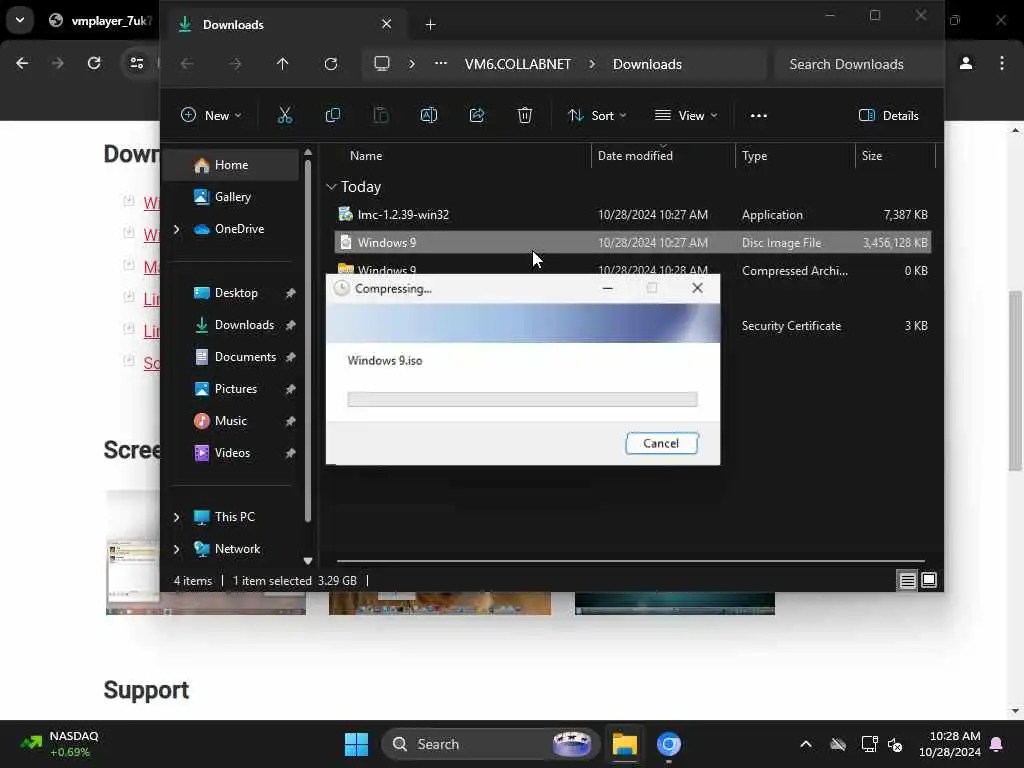This screenshot has width=1024, height=768.
Task: Expand the Network tree node
Action: coord(176,549)
